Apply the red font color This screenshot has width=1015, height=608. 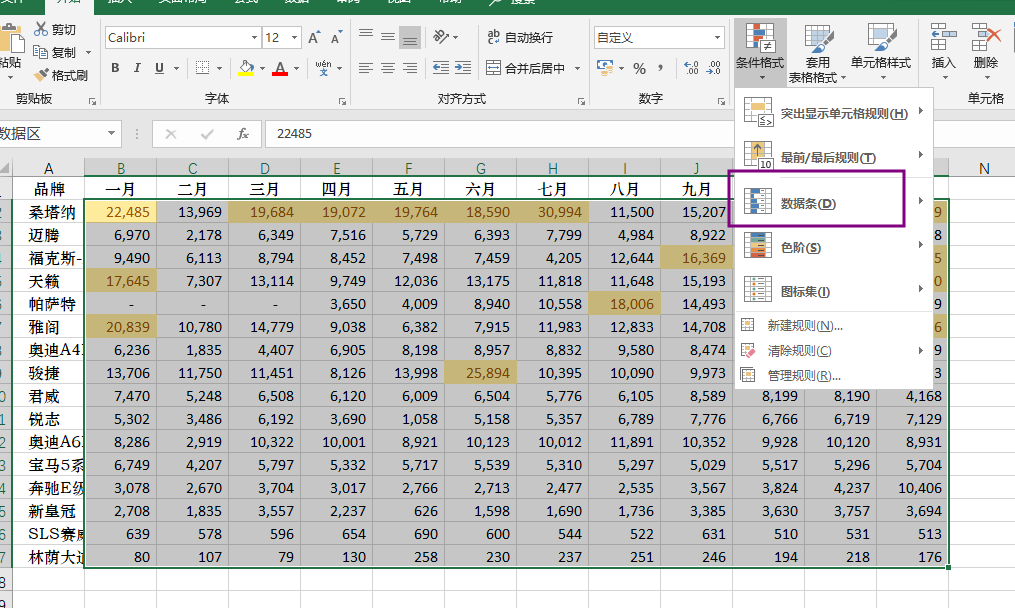coord(280,68)
